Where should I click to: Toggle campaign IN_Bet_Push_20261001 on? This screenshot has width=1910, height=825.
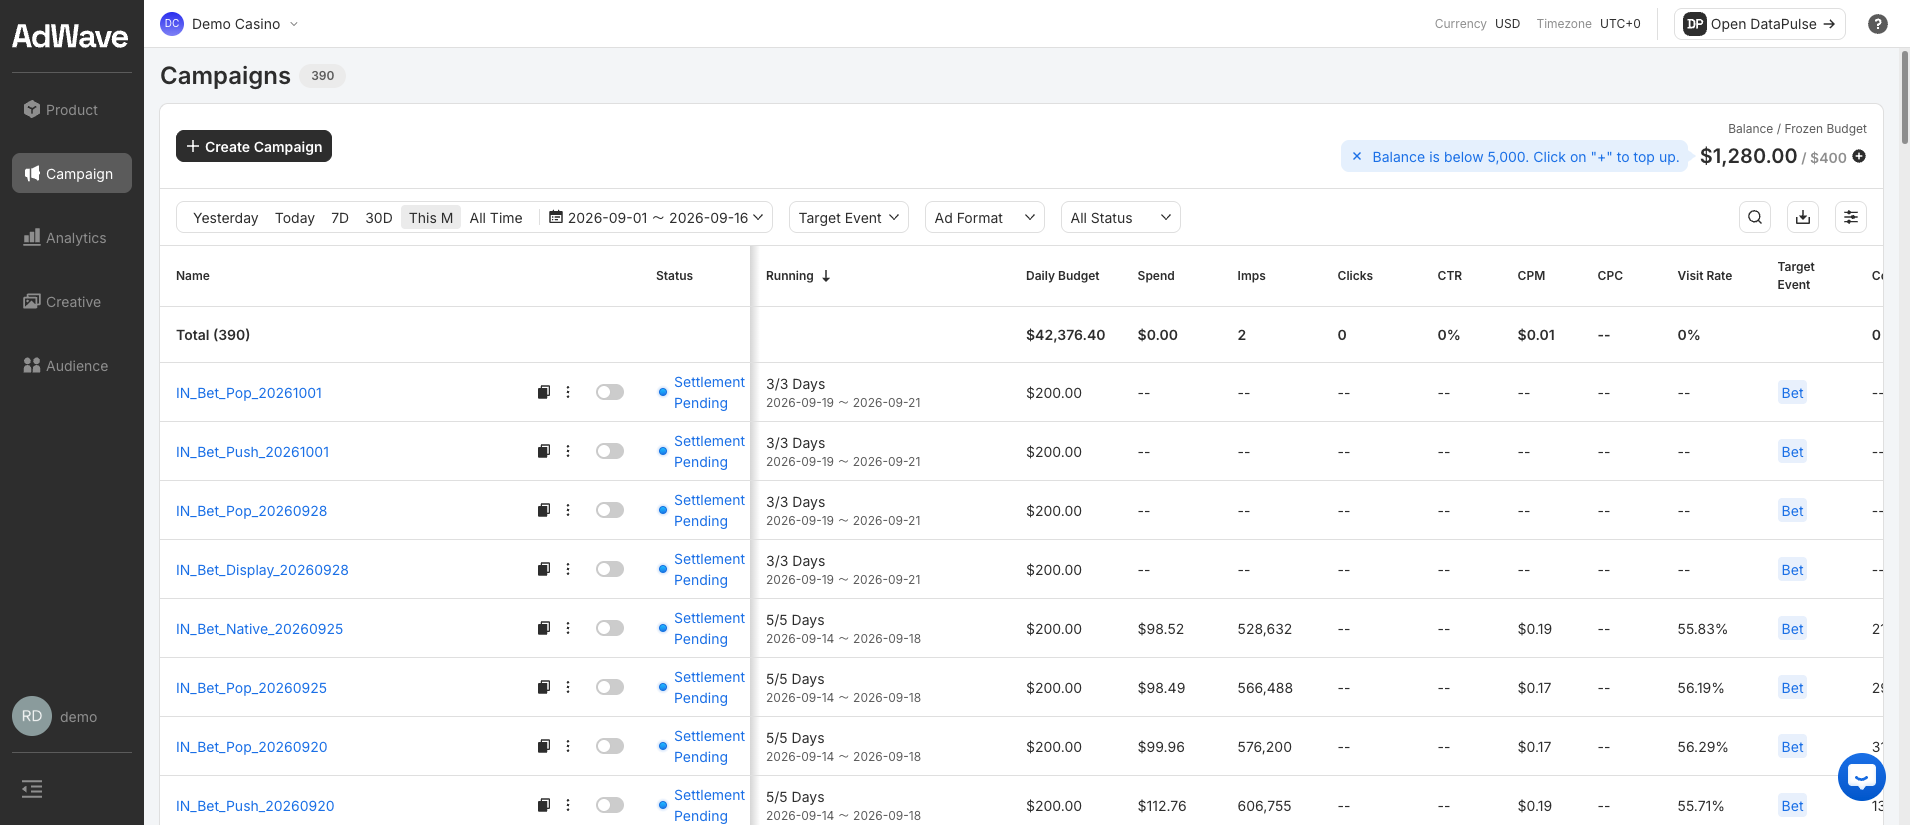[x=610, y=451]
